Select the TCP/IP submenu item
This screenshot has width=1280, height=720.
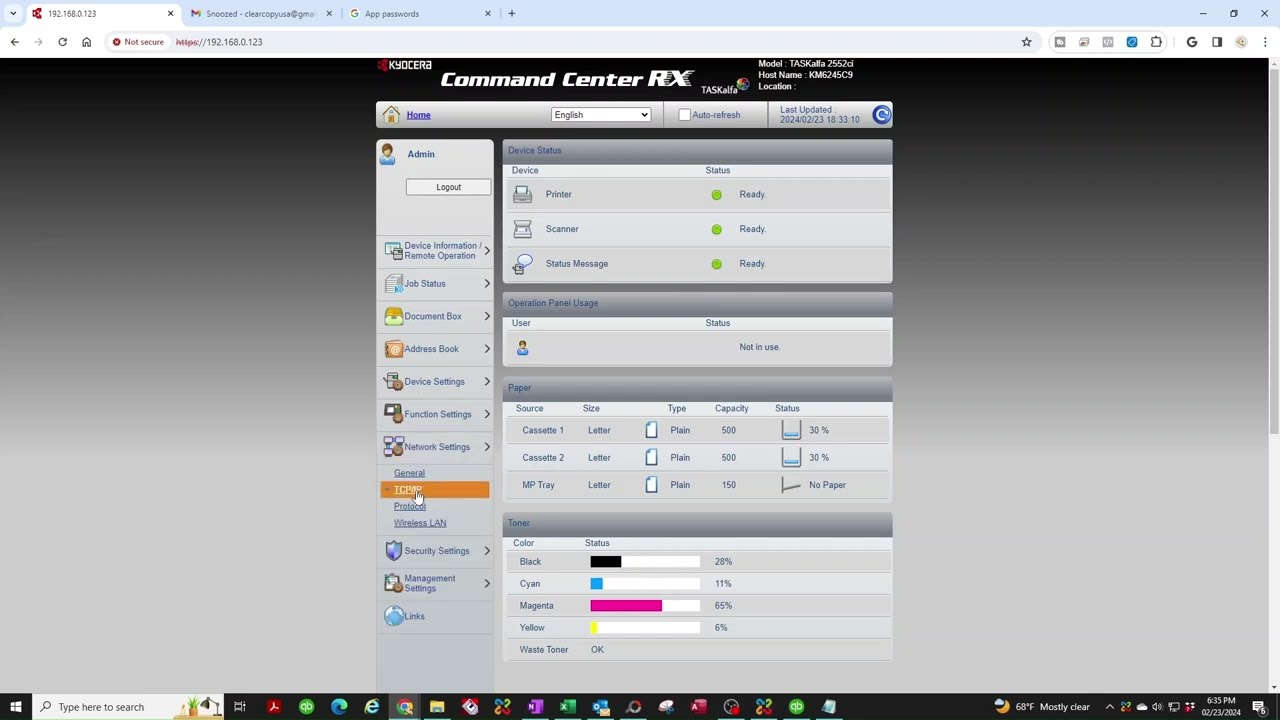click(408, 490)
